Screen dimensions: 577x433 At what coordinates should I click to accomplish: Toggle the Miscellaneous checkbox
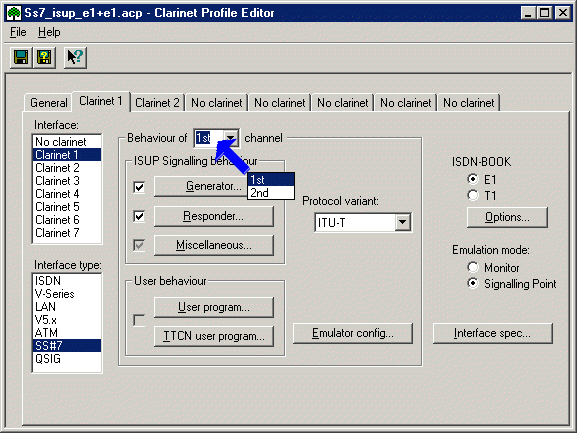tap(139, 245)
